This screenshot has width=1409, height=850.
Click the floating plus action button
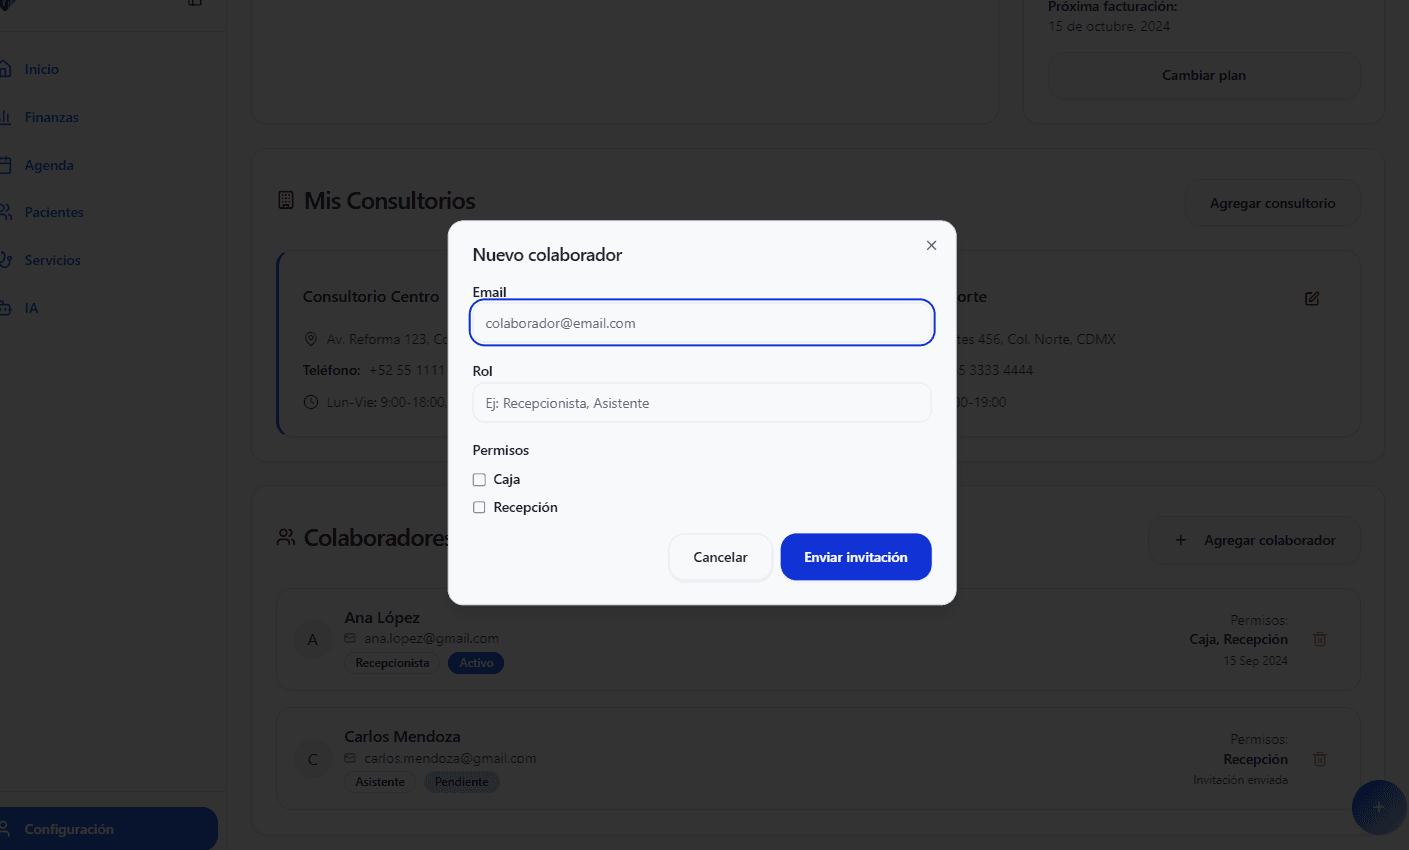pos(1378,807)
